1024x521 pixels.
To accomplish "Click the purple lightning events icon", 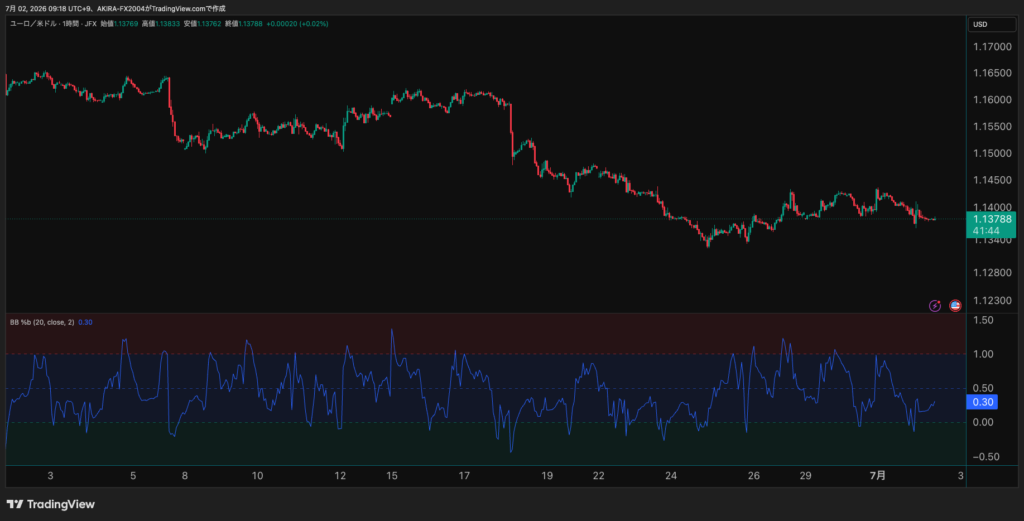I will pyautogui.click(x=935, y=306).
